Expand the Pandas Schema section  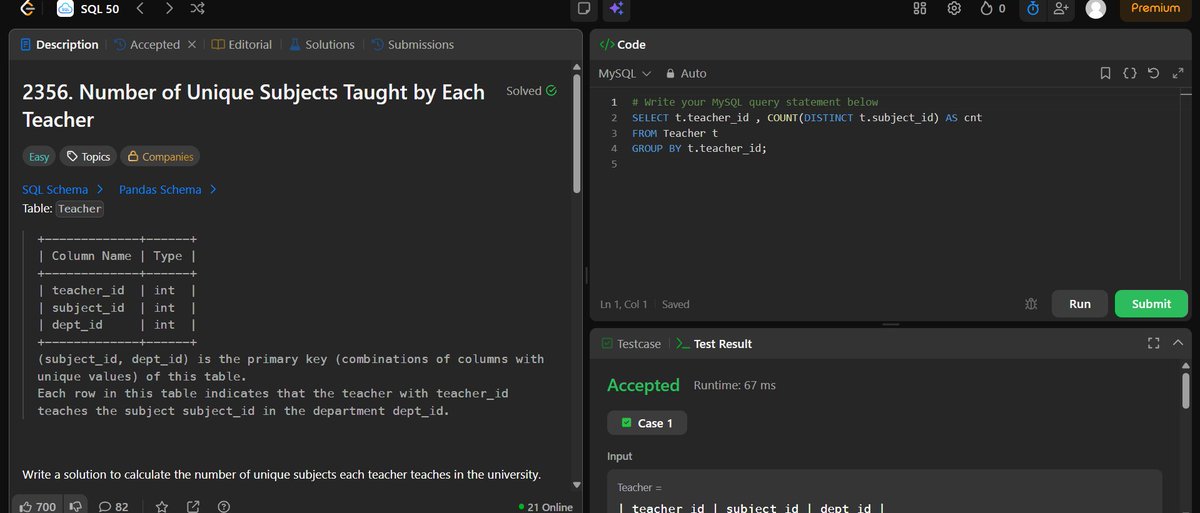[168, 189]
